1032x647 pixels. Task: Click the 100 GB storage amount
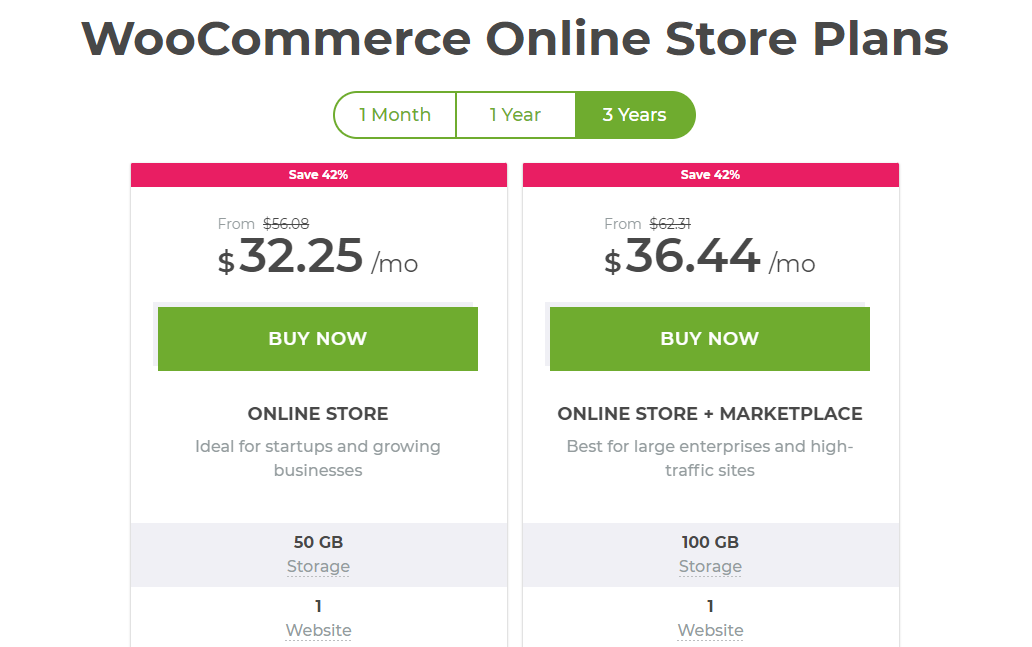pyautogui.click(x=710, y=543)
